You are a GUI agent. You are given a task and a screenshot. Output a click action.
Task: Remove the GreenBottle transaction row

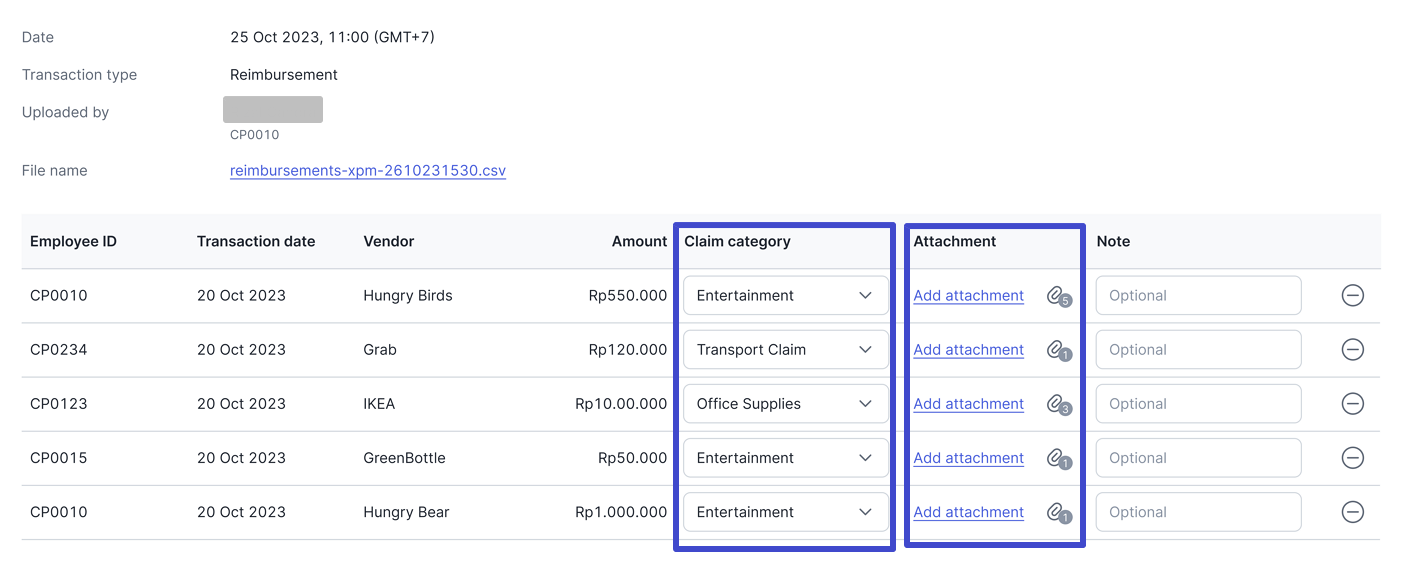pos(1352,458)
